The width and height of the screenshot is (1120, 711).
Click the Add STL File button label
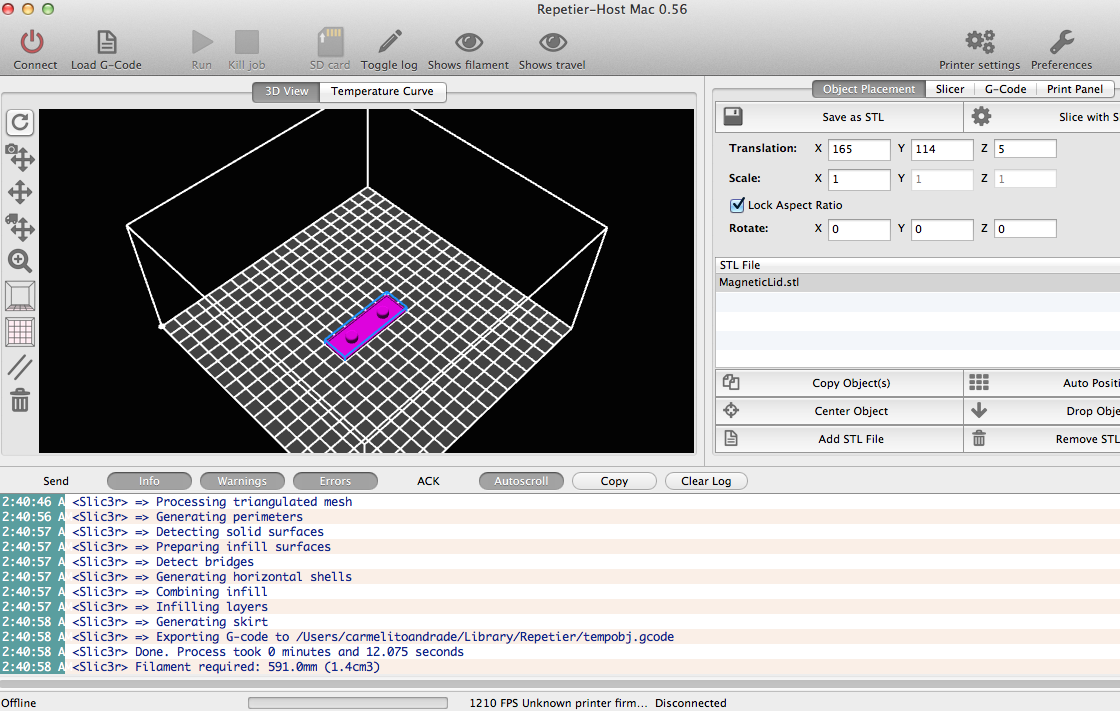[x=851, y=439]
